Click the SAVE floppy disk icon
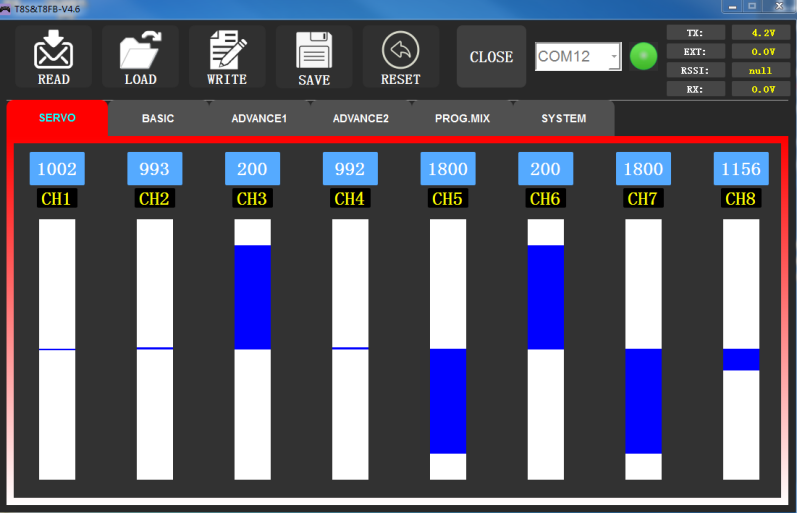The image size is (797, 514). click(314, 56)
